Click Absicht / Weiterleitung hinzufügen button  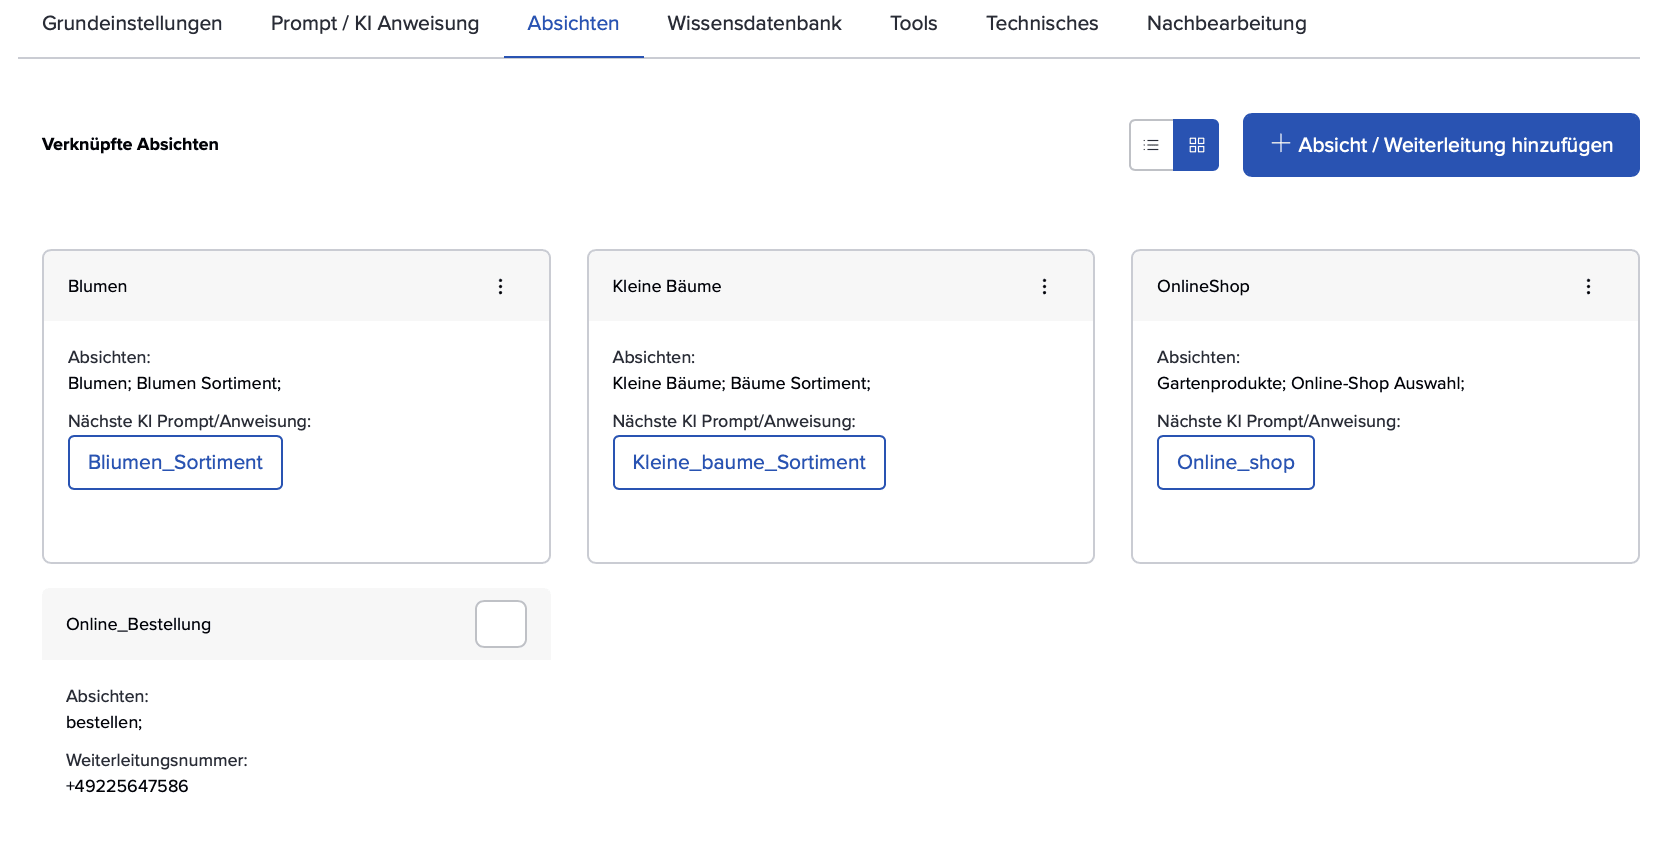pos(1440,145)
